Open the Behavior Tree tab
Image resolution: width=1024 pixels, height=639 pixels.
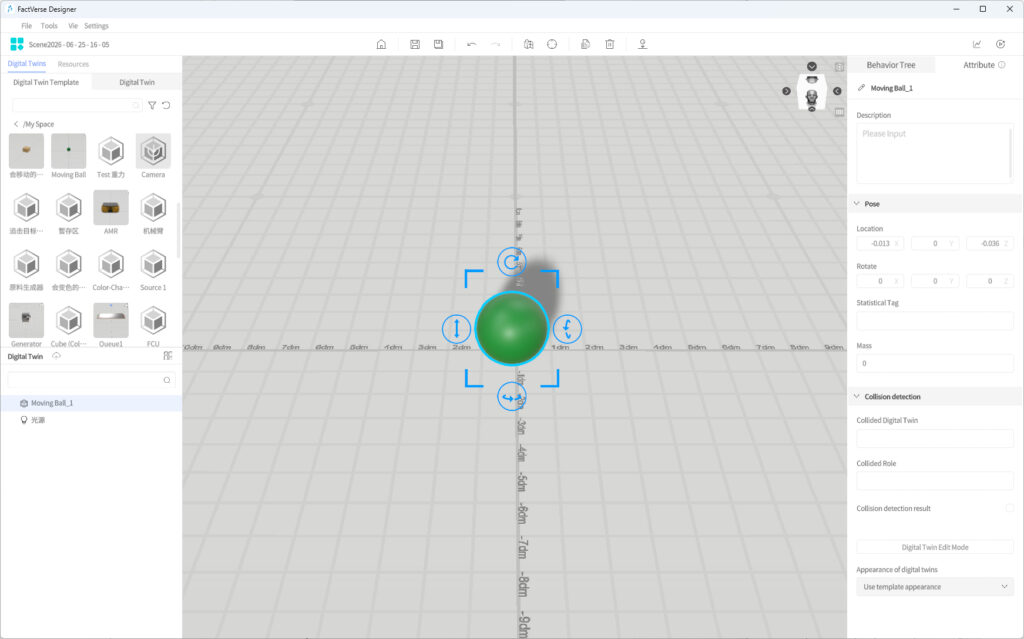click(x=891, y=65)
